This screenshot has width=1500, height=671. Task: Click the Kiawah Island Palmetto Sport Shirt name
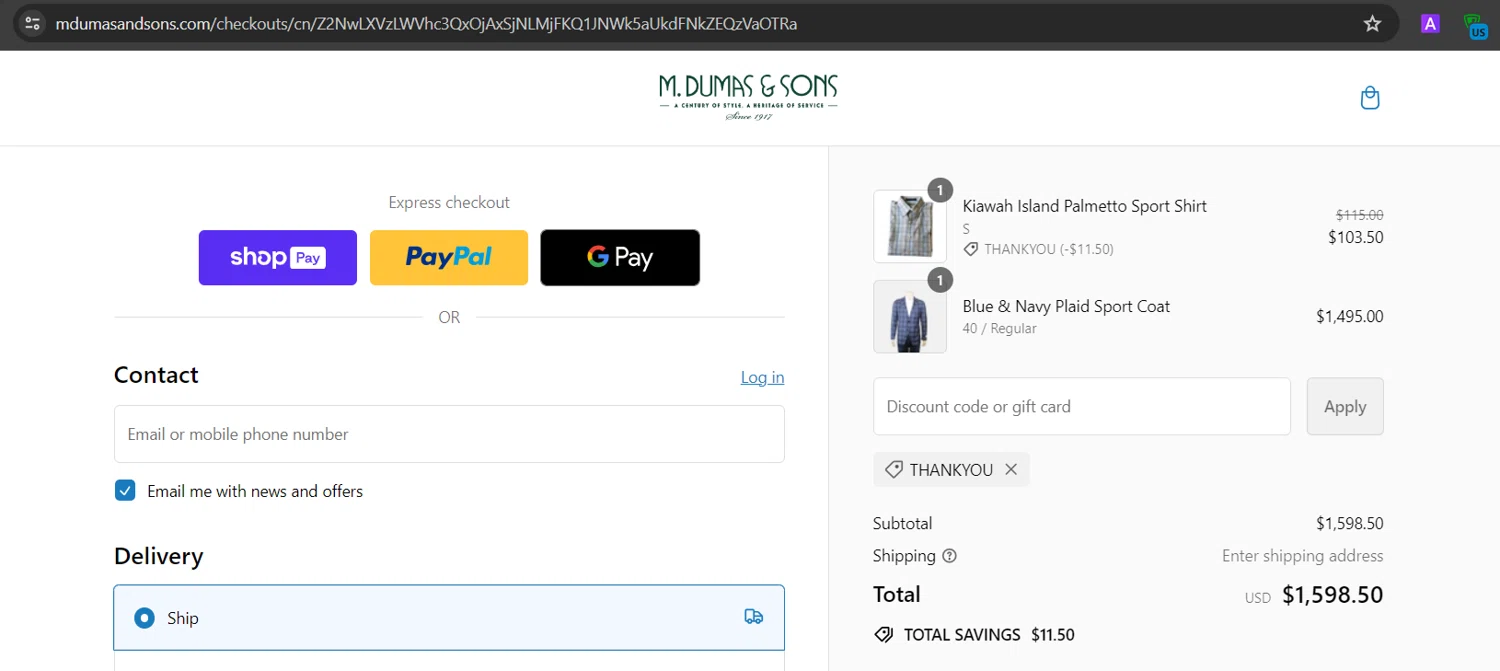tap(1085, 206)
